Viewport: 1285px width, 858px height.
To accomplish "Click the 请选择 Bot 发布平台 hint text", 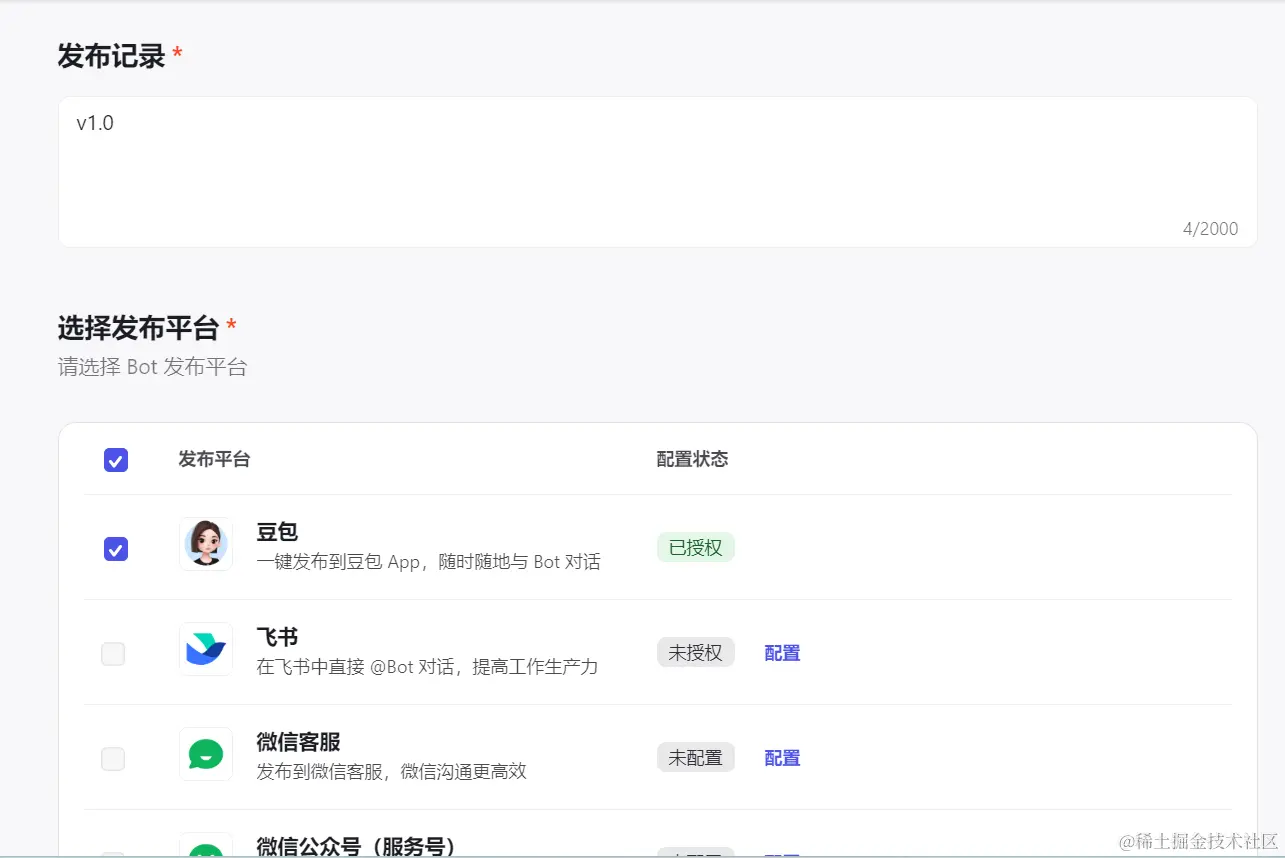I will [152, 367].
